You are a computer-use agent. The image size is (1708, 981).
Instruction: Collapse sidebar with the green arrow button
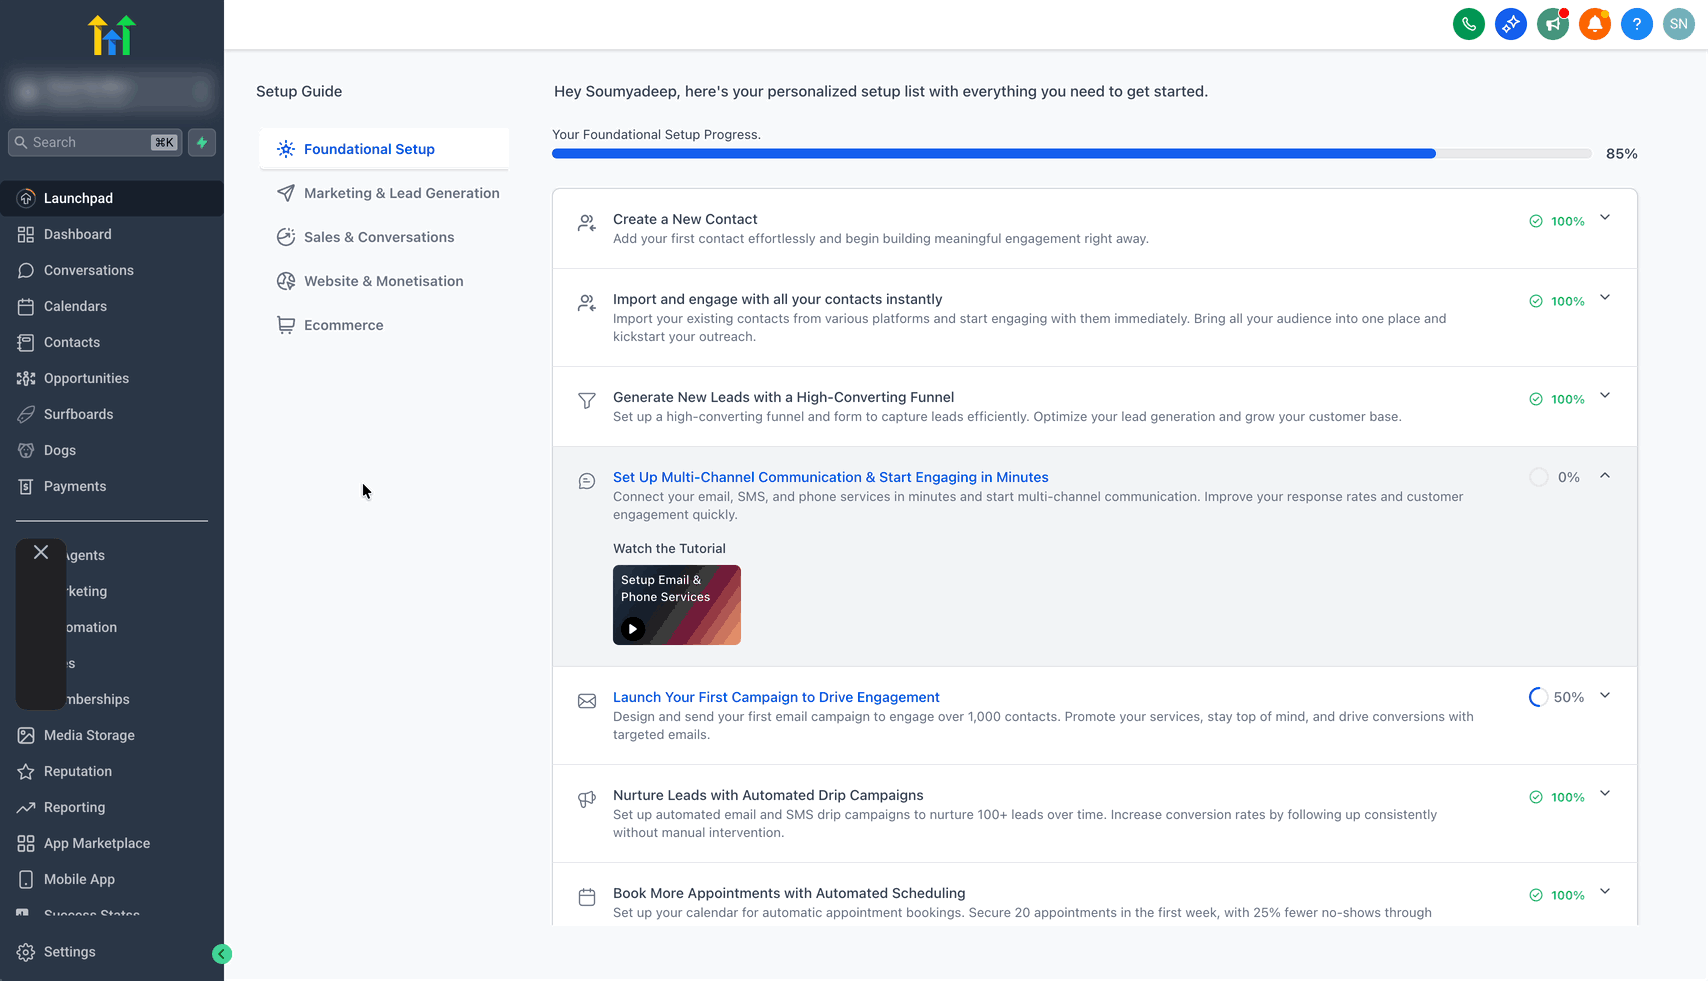coord(222,954)
